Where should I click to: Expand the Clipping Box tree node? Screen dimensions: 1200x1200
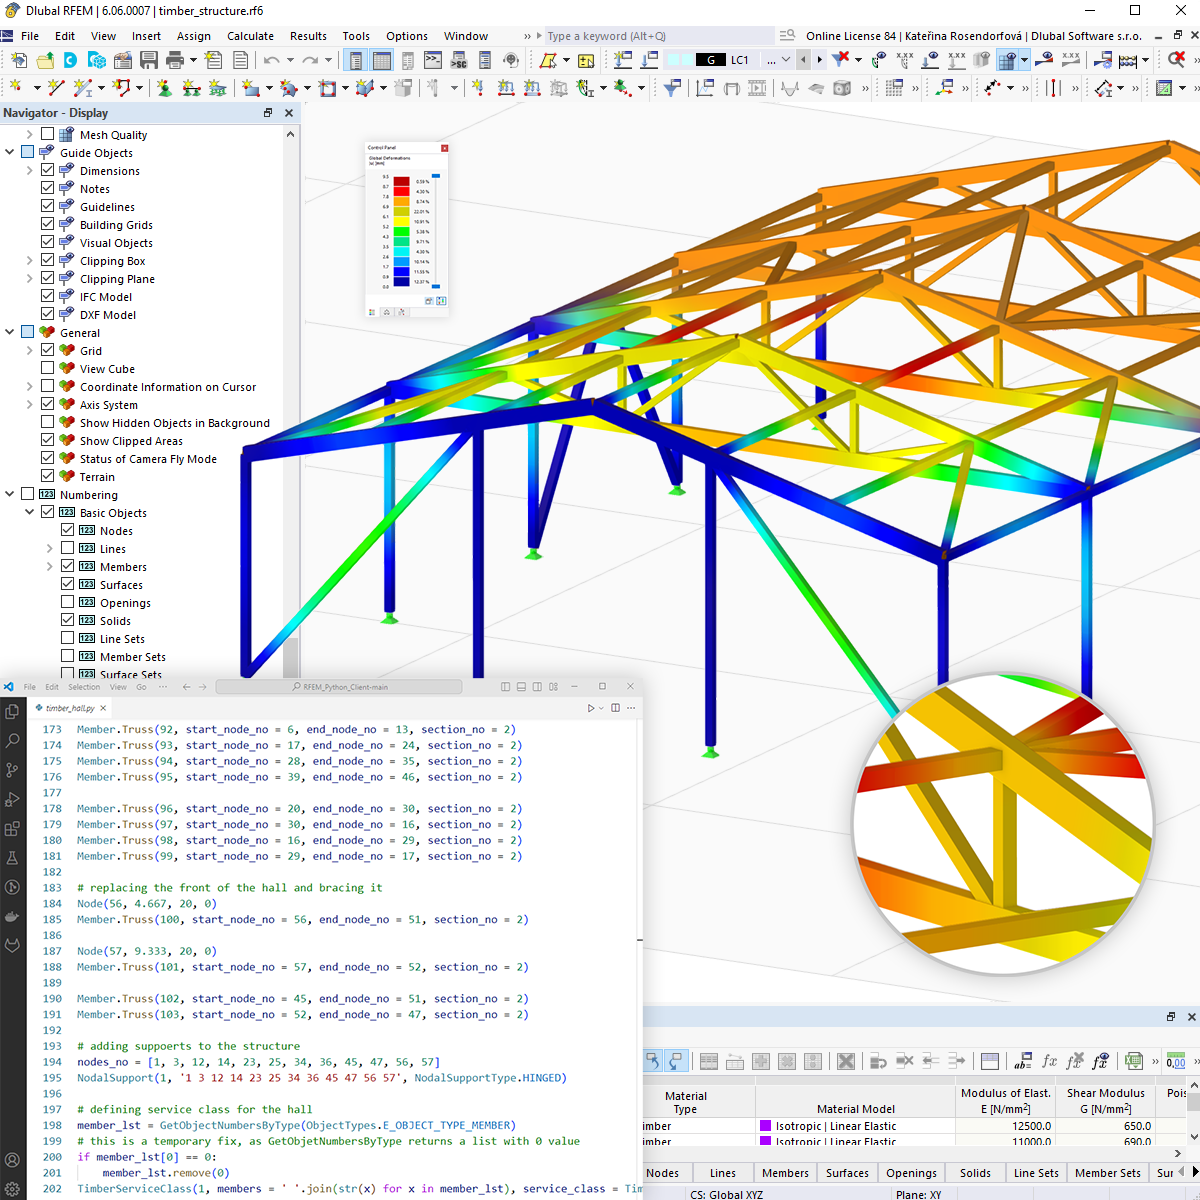coord(30,260)
